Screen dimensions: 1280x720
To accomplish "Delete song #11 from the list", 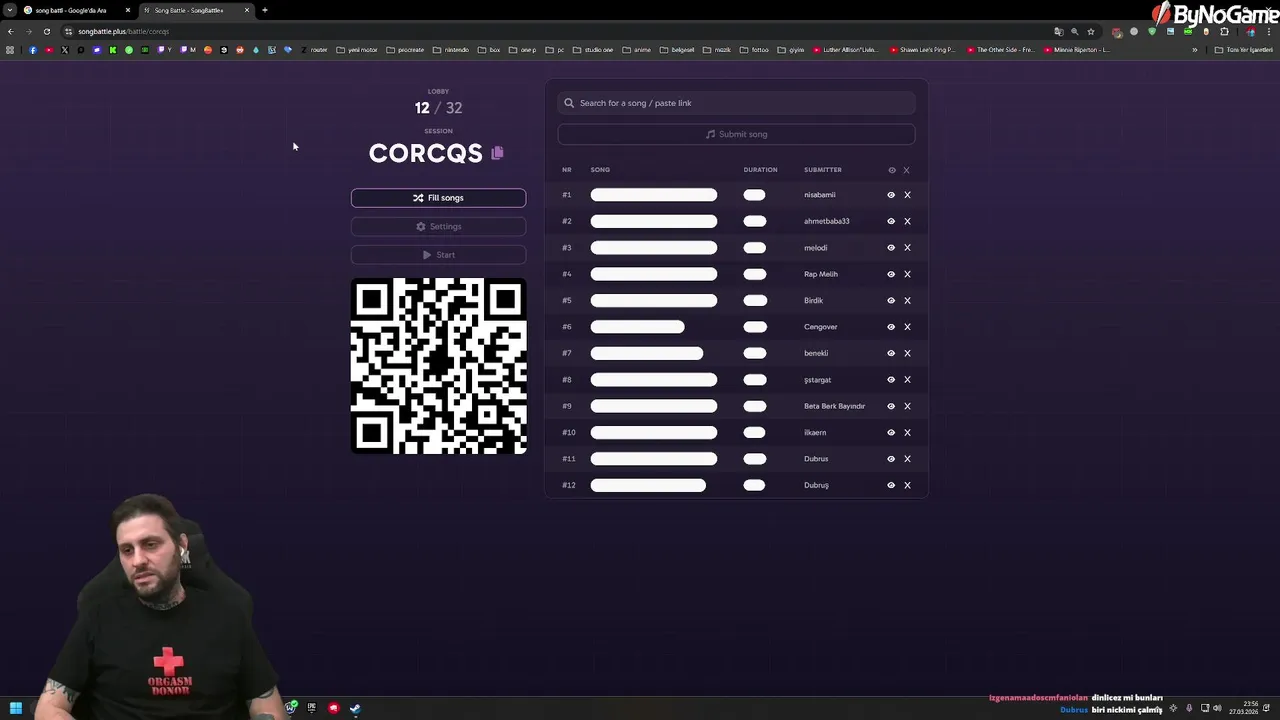I will tap(908, 459).
